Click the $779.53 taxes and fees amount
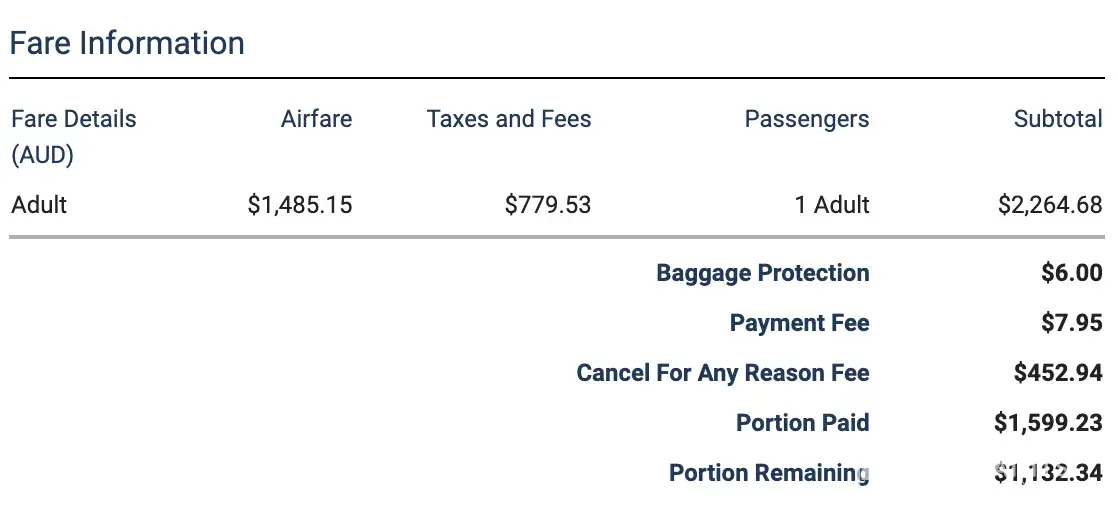Viewport: 1118px width, 522px height. 548,205
